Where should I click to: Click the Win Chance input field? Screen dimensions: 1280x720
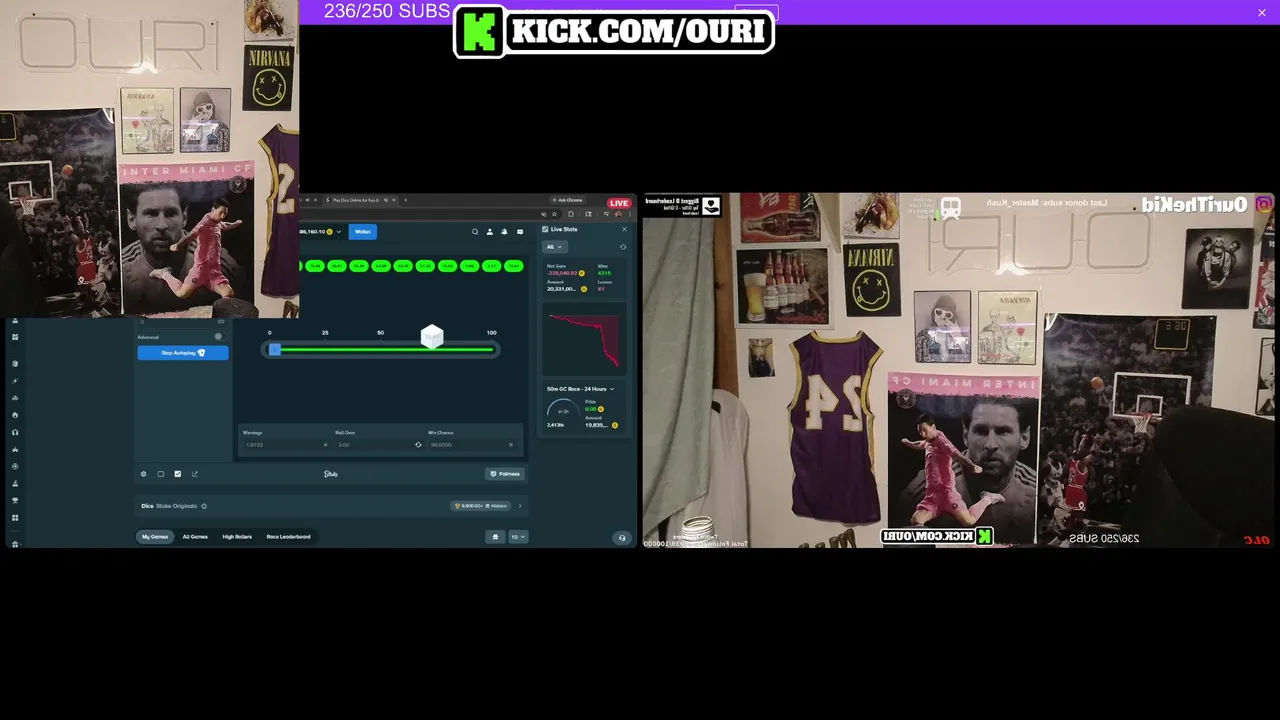click(x=472, y=445)
